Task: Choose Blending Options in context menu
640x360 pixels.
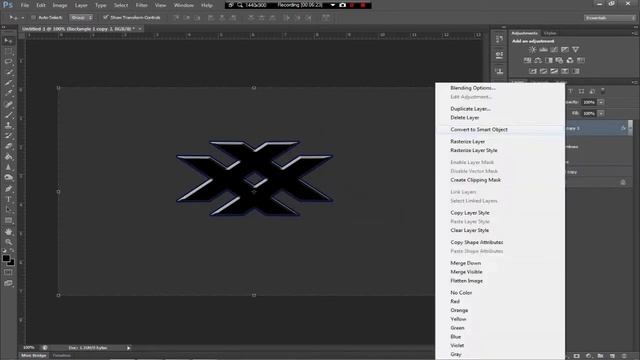Action: click(473, 88)
